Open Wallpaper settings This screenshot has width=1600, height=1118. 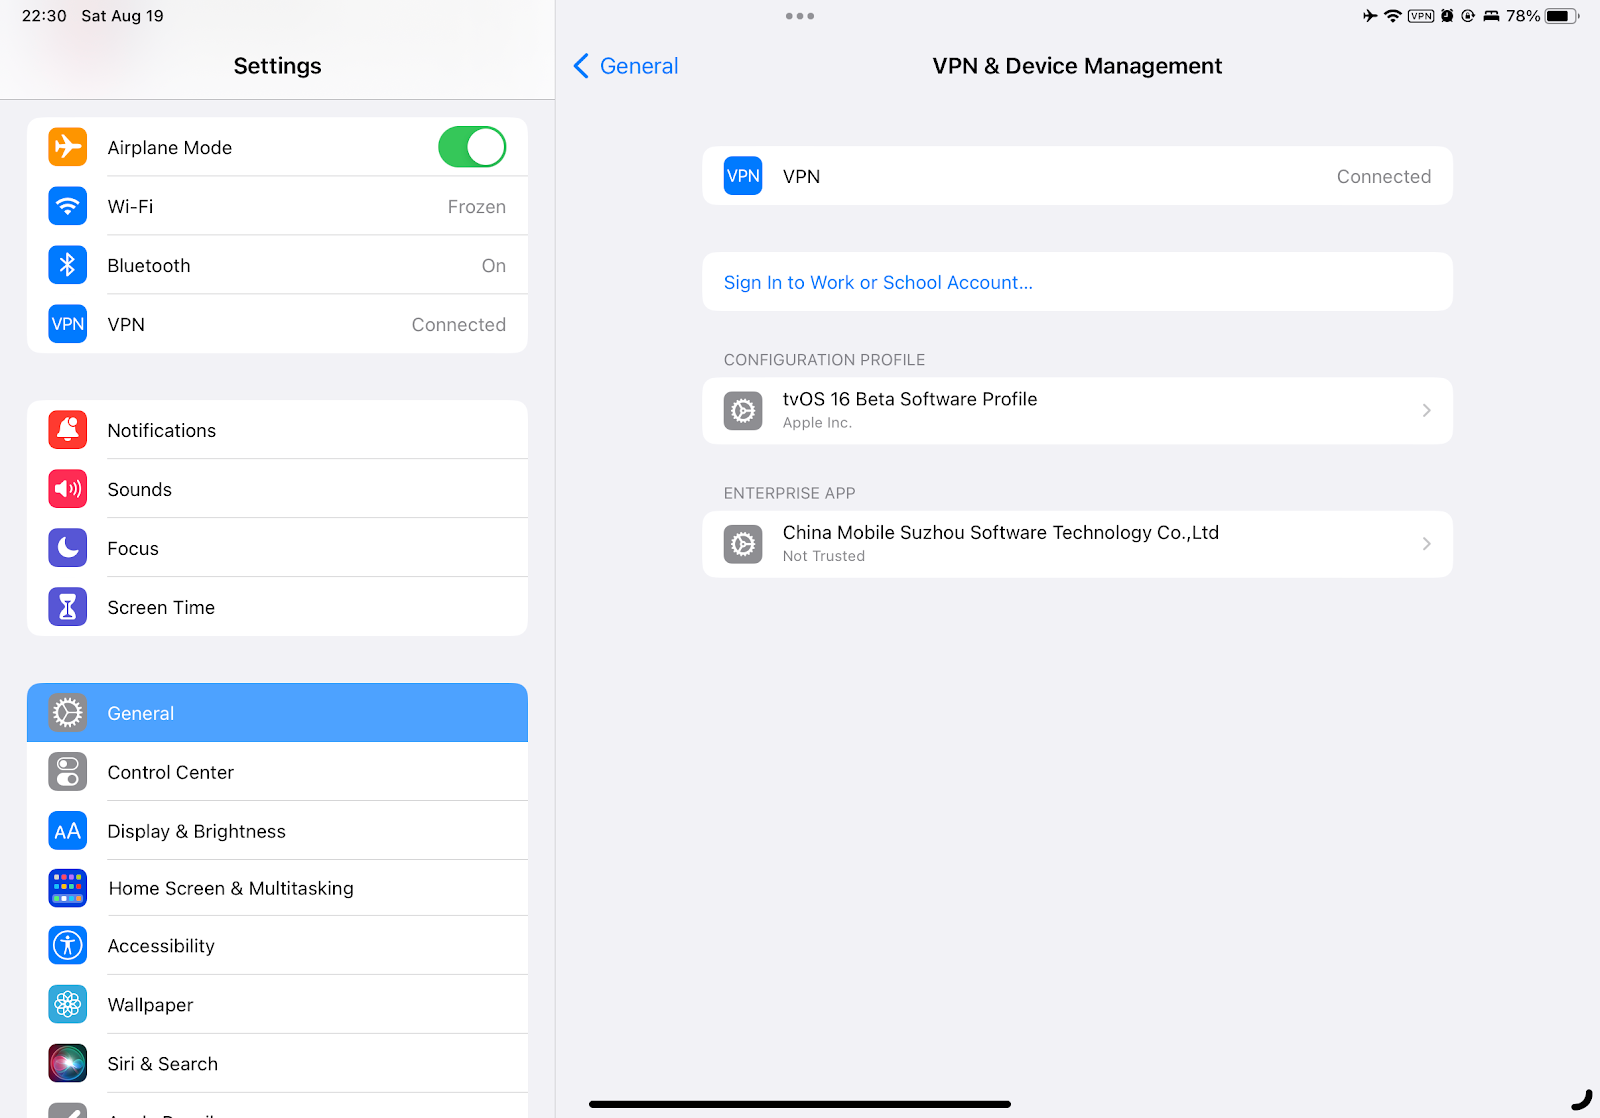pos(277,1005)
